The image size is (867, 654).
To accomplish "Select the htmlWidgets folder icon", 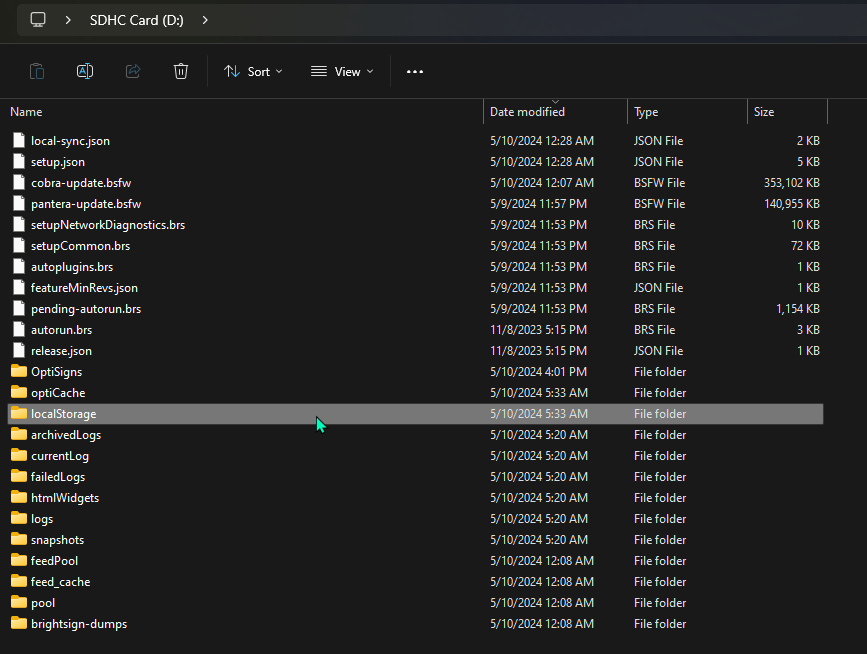I will point(19,497).
